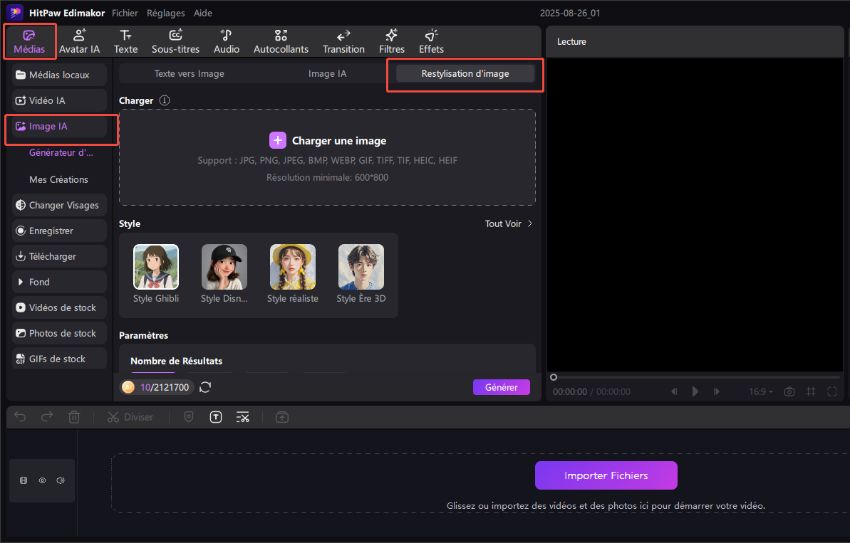Select Image IA in sidebar
850x543 pixels.
pyautogui.click(x=59, y=126)
